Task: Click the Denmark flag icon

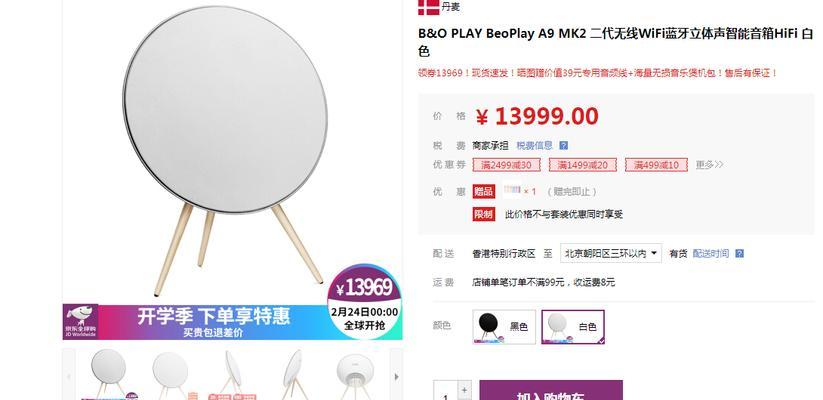Action: coord(428,7)
